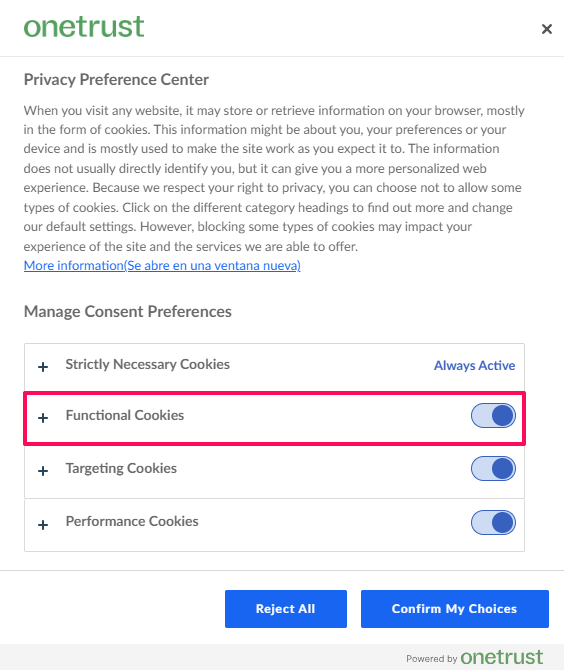Viewport: 564px width, 670px height.
Task: Click the Powered by onetrust footer logo
Action: click(x=474, y=657)
